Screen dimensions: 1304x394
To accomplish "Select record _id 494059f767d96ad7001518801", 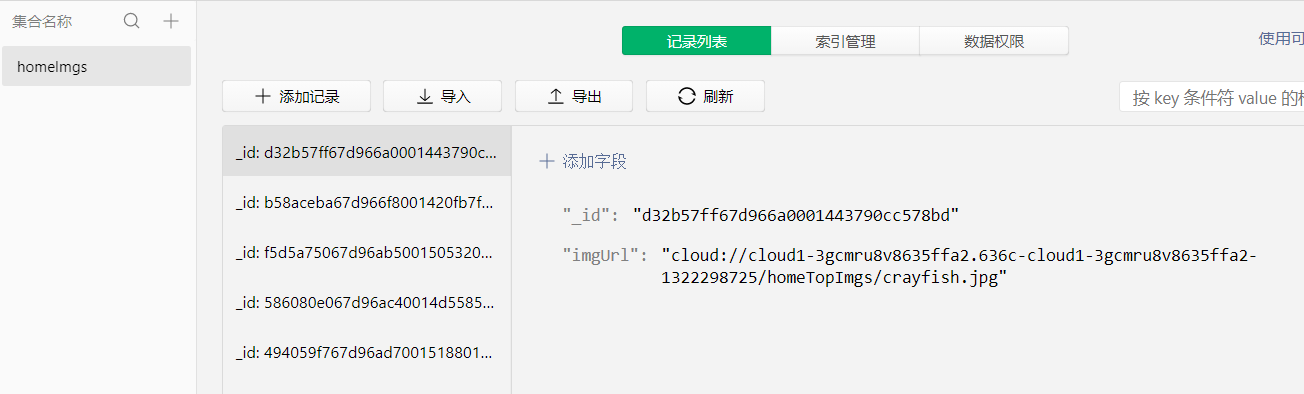I will pos(366,352).
